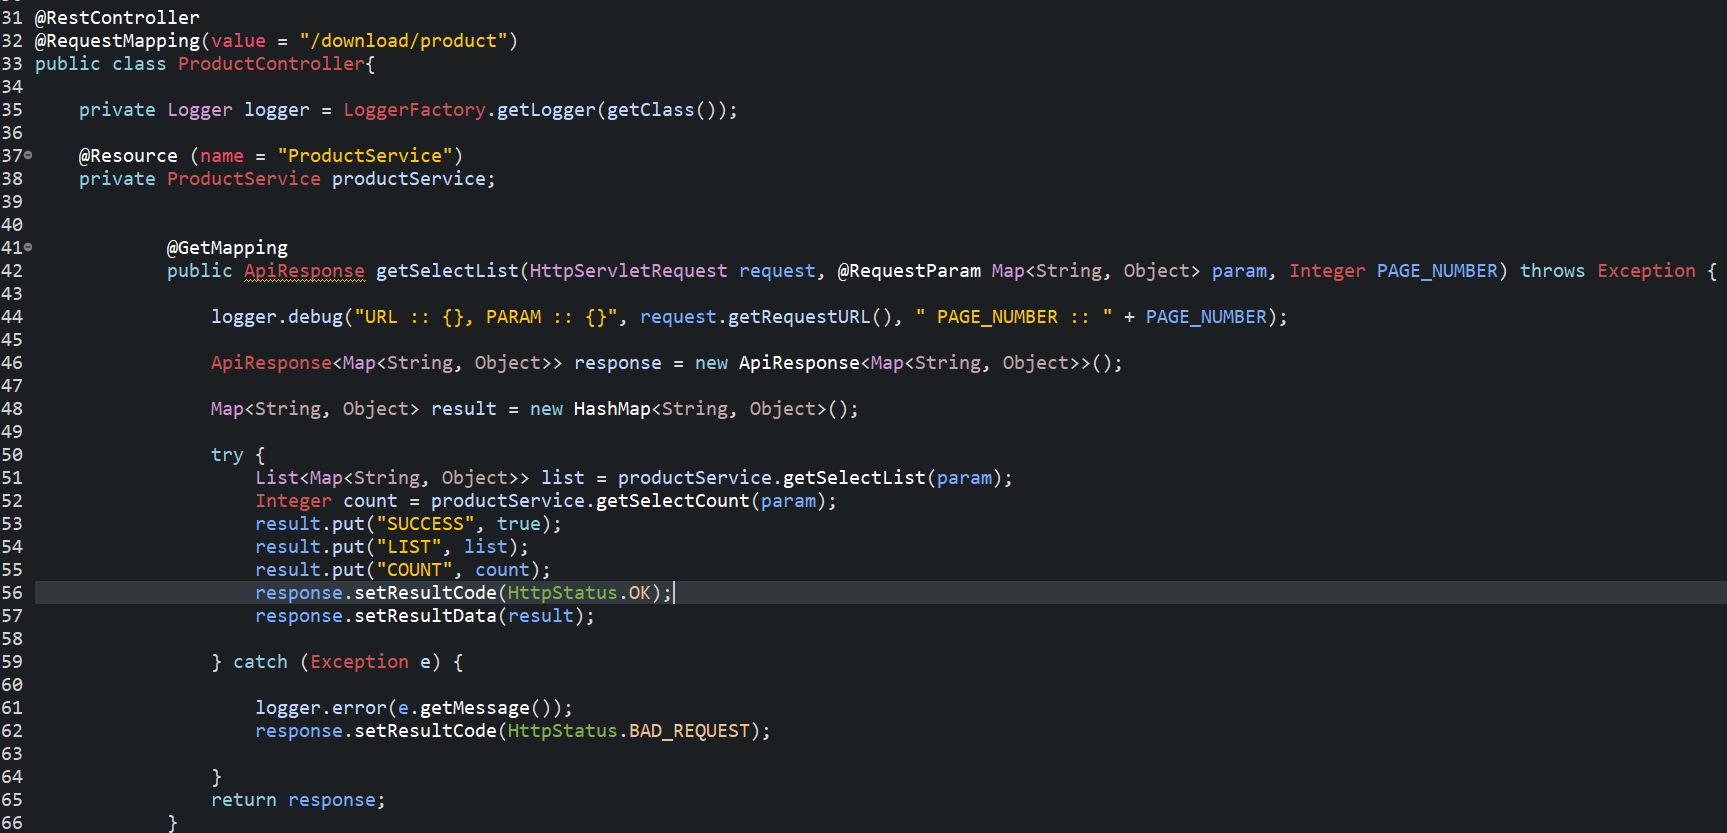Click the underlined ApiResponse return type on line 42
The width and height of the screenshot is (1727, 833).
pyautogui.click(x=304, y=271)
